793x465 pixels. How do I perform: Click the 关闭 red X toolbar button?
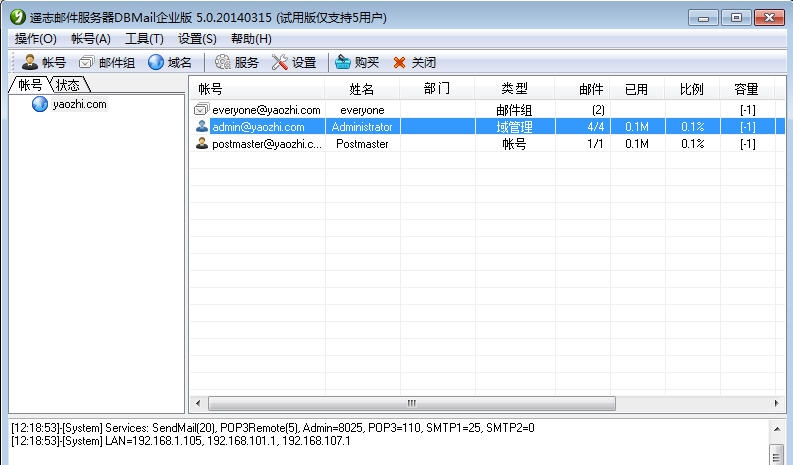click(414, 62)
